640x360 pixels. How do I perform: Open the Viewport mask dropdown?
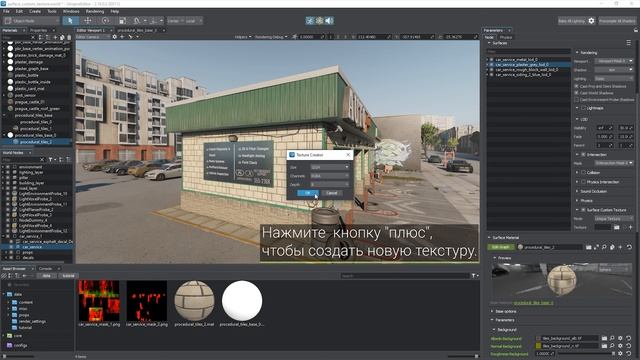tap(614, 61)
